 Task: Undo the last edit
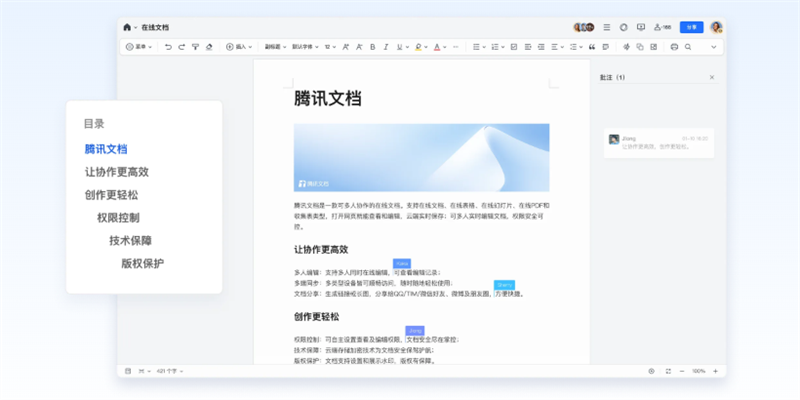(168, 47)
